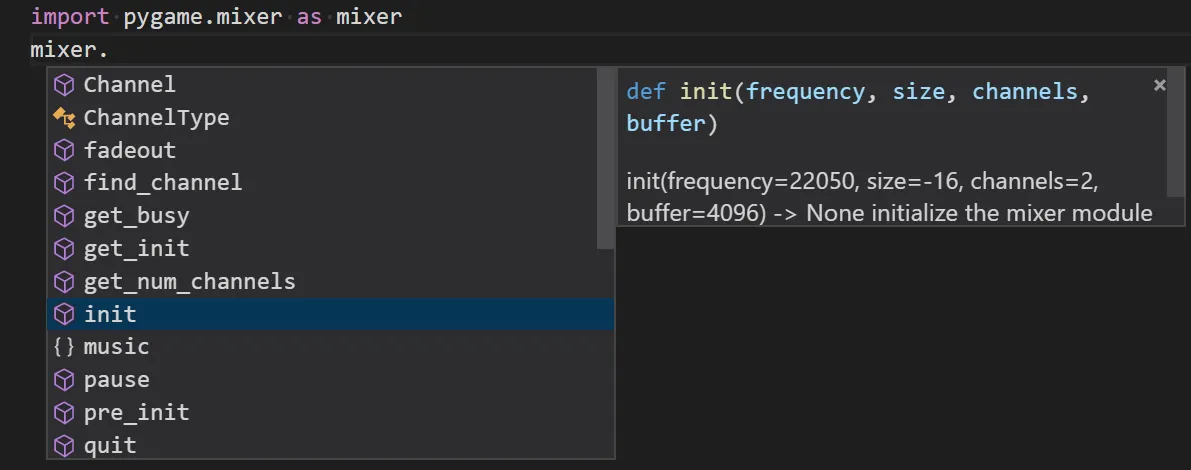Click the class icon beside ChannelType
This screenshot has height=470, width=1191.
coord(64,118)
